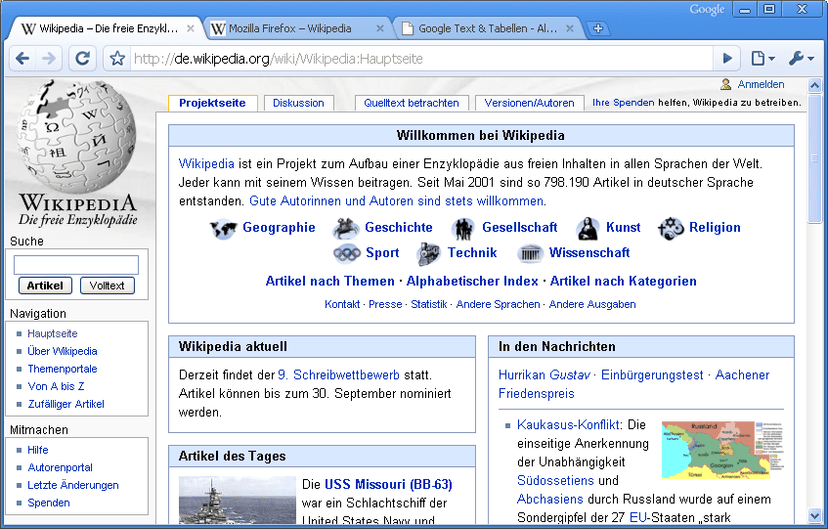Image resolution: width=828 pixels, height=529 pixels.
Task: Open the wrench settings menu
Action: (801, 58)
